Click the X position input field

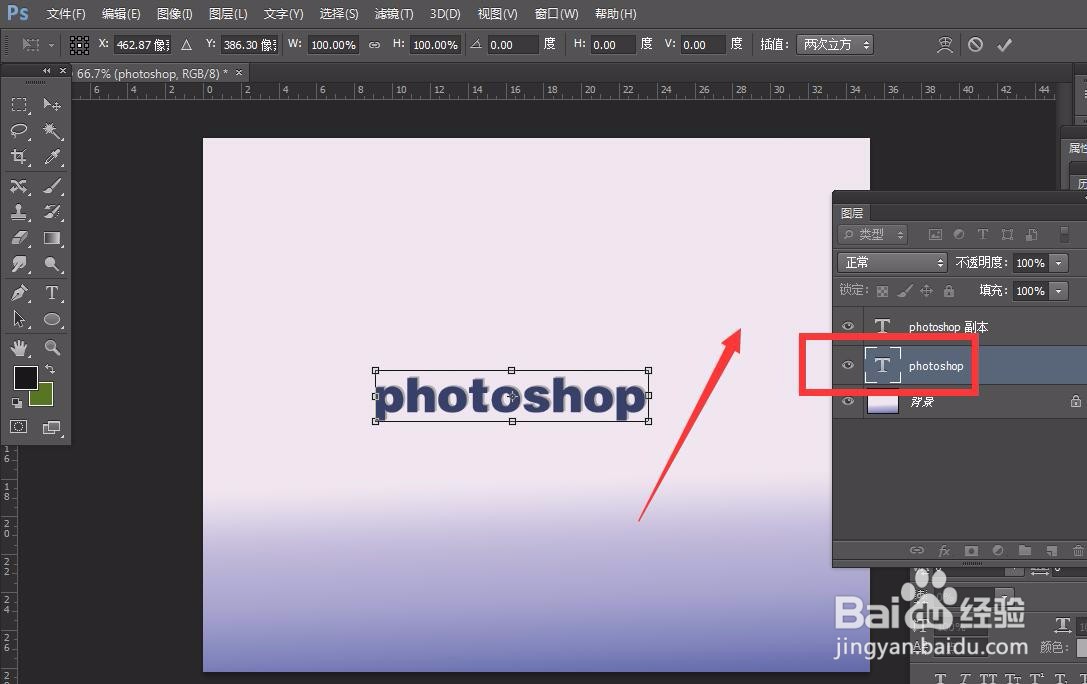coord(142,45)
